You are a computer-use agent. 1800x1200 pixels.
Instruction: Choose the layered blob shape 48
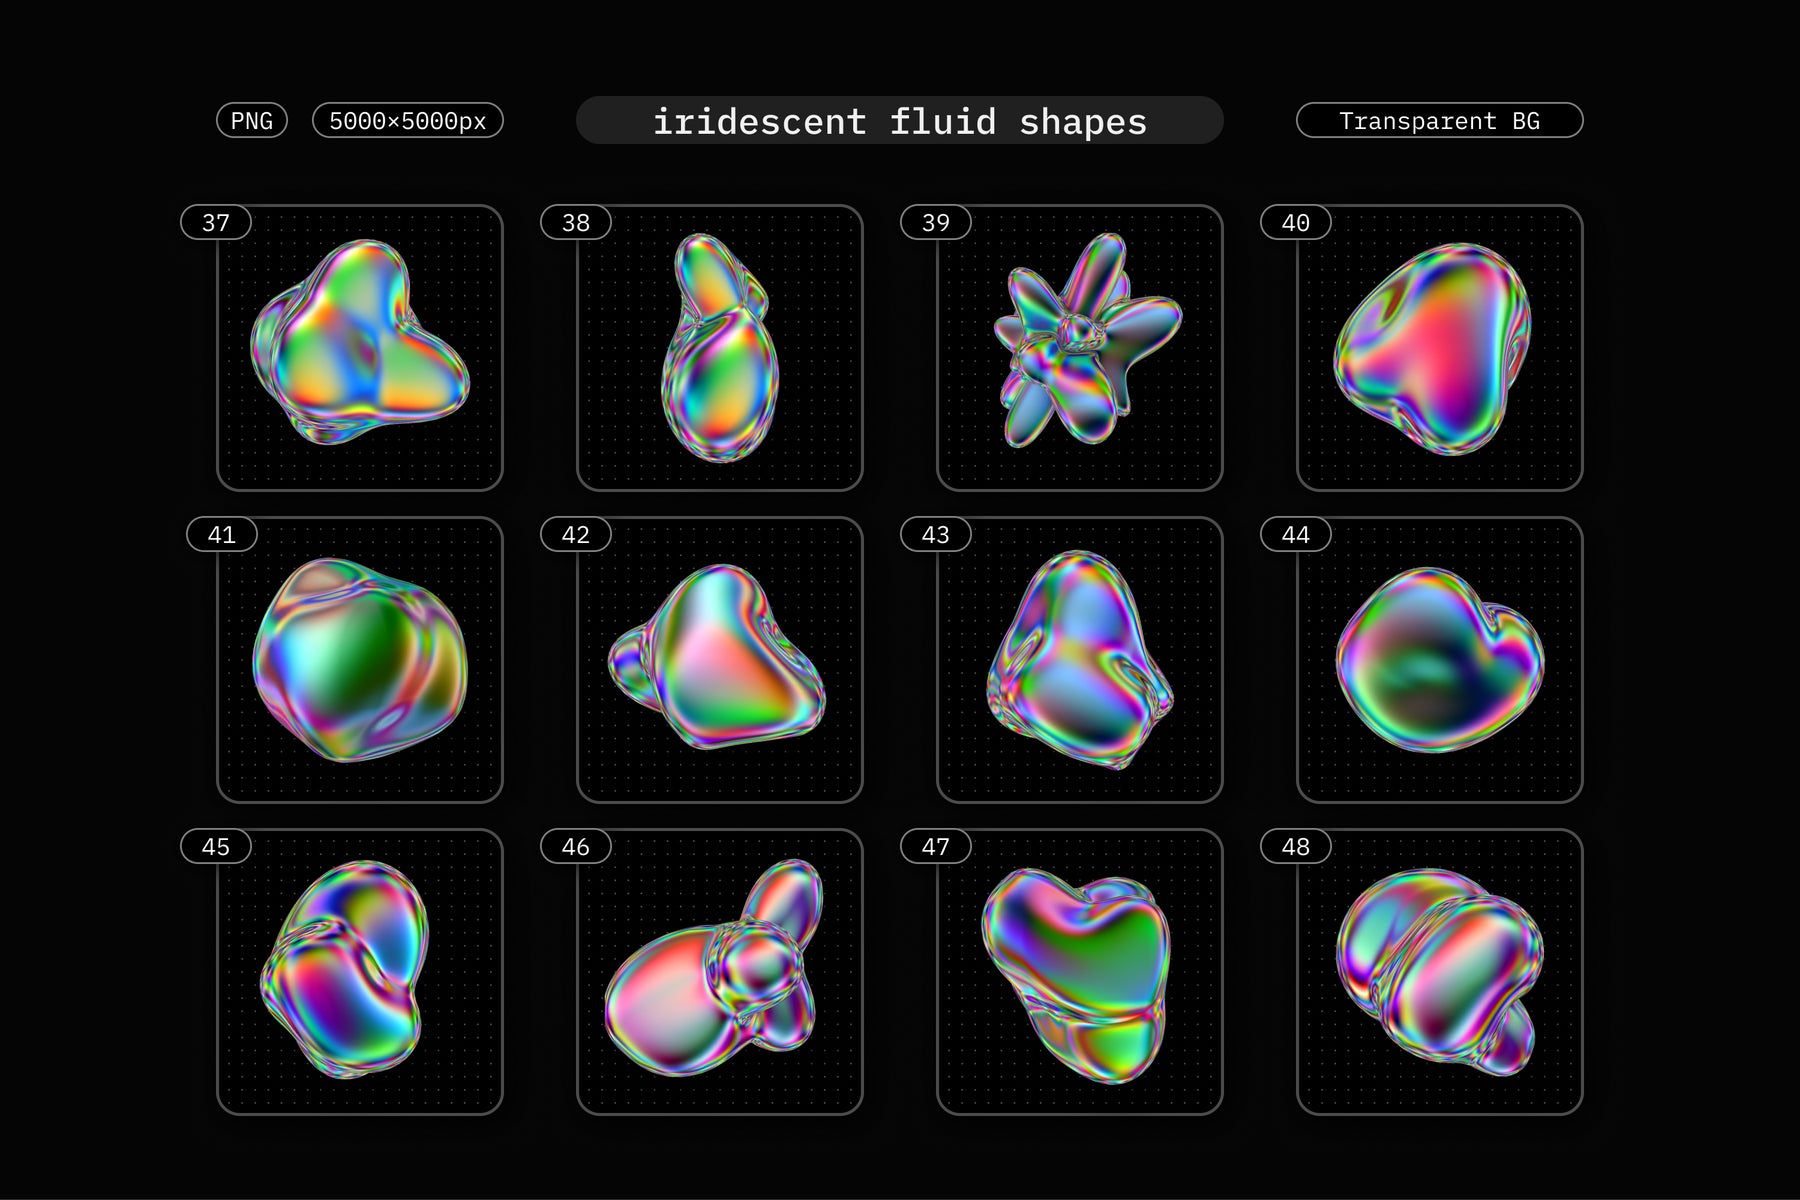pyautogui.click(x=1440, y=970)
